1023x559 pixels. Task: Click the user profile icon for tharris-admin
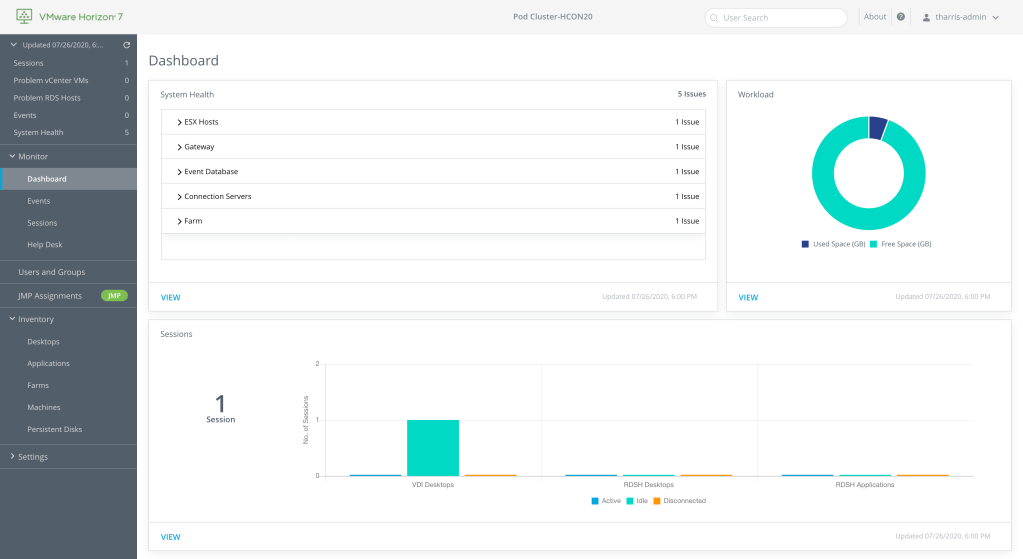click(927, 17)
